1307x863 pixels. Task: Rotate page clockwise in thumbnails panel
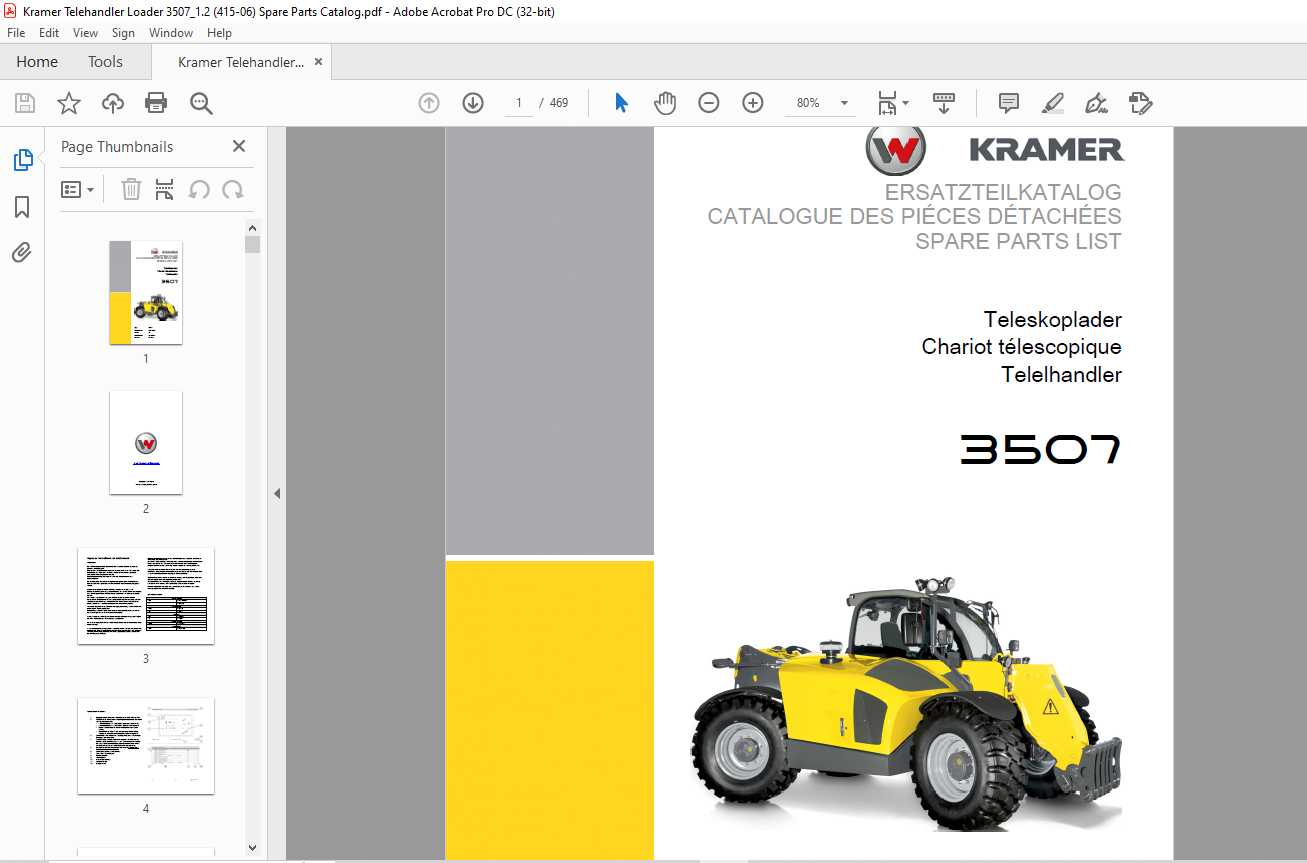(233, 189)
